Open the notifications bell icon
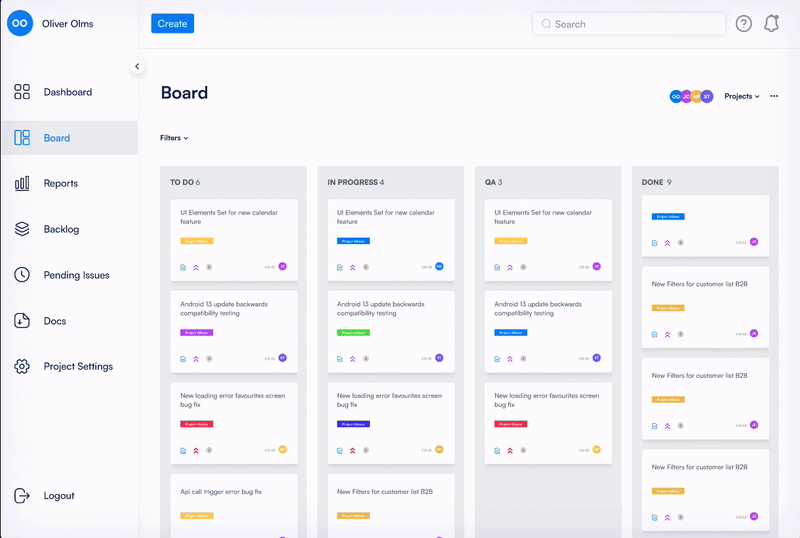 point(771,23)
